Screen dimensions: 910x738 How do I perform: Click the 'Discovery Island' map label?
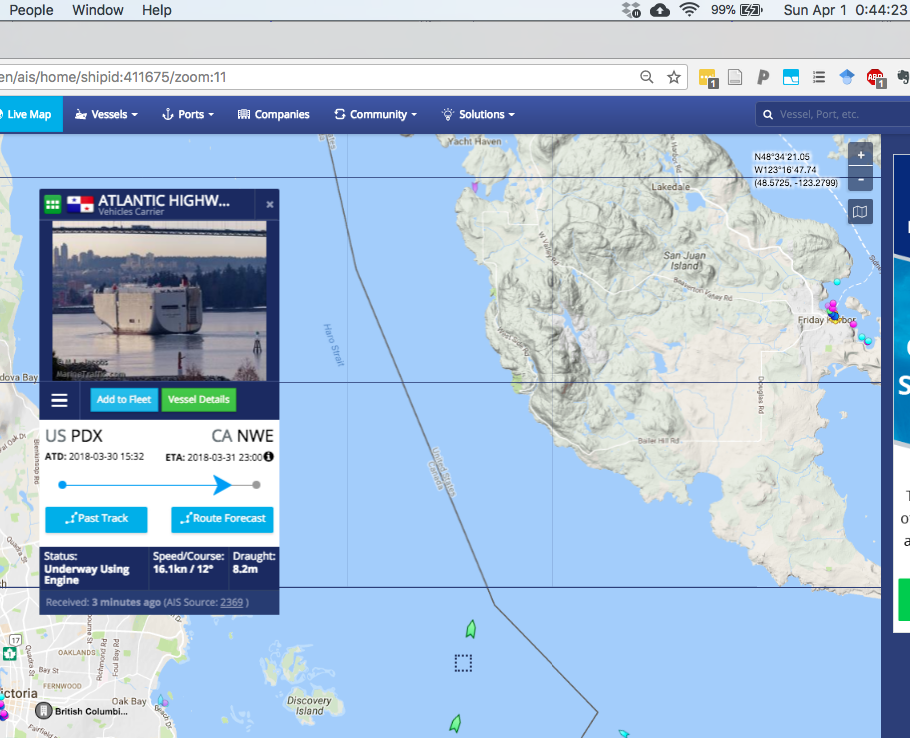(309, 706)
